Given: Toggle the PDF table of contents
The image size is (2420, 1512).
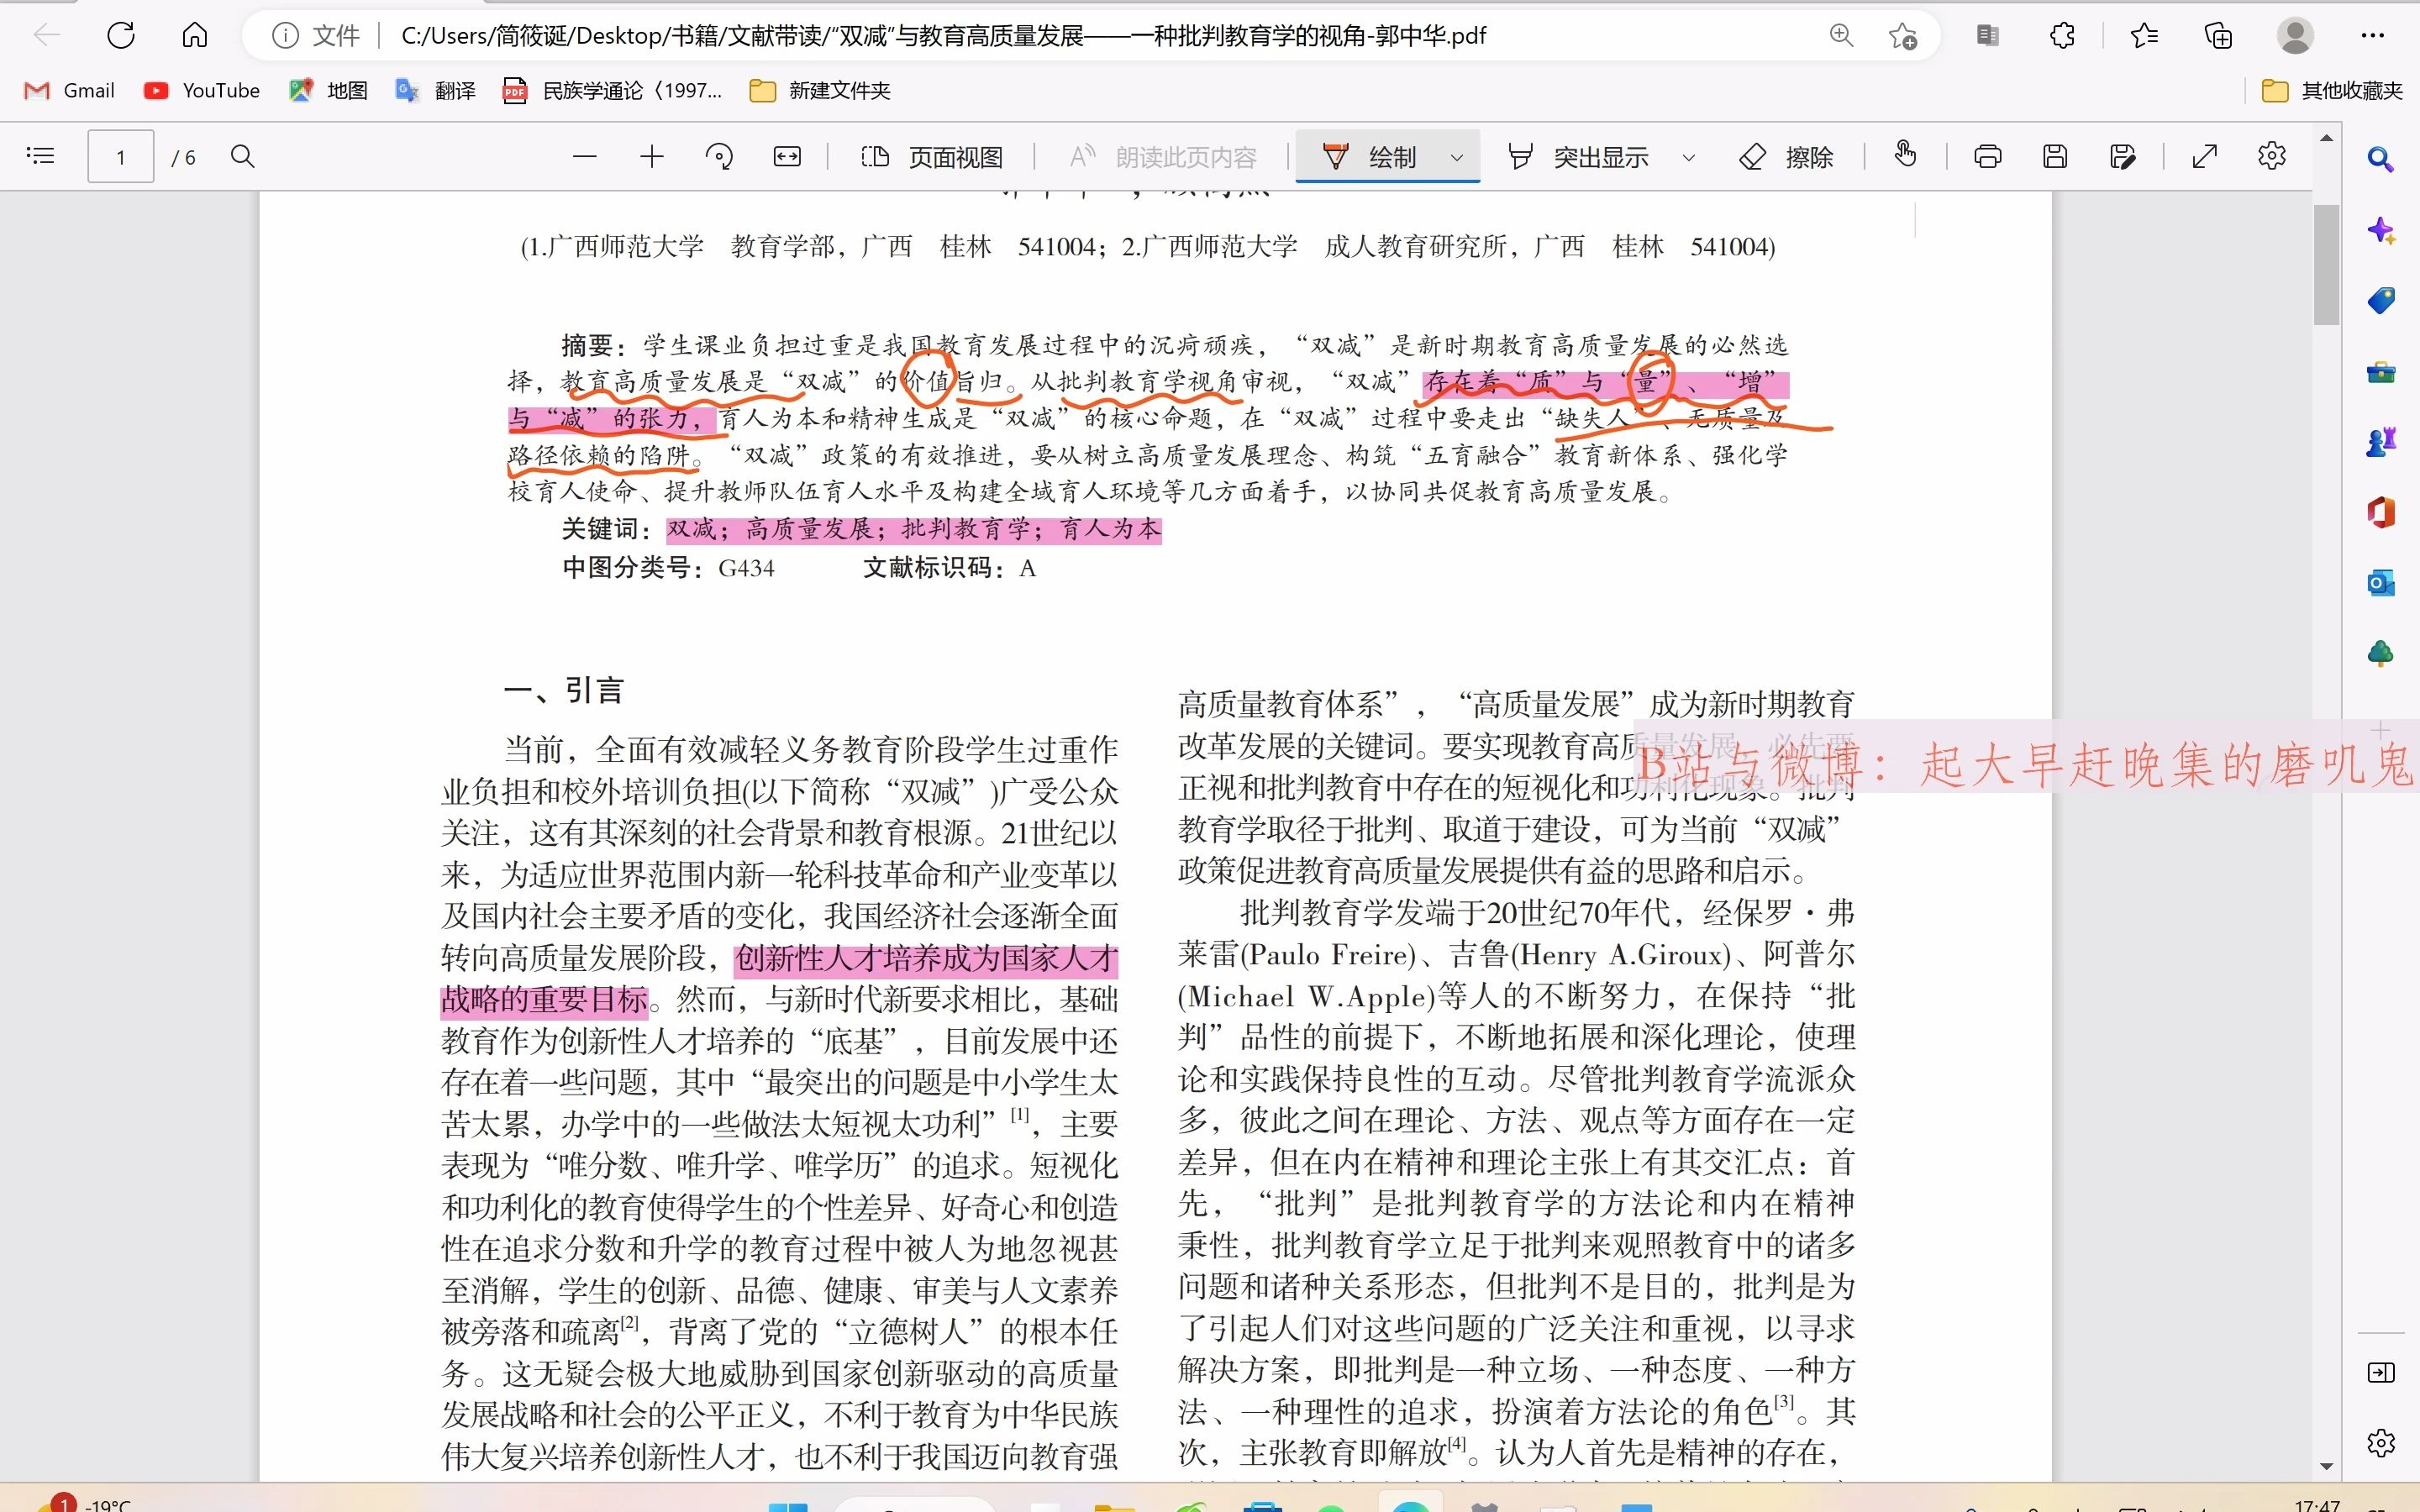Looking at the screenshot, I should point(41,156).
